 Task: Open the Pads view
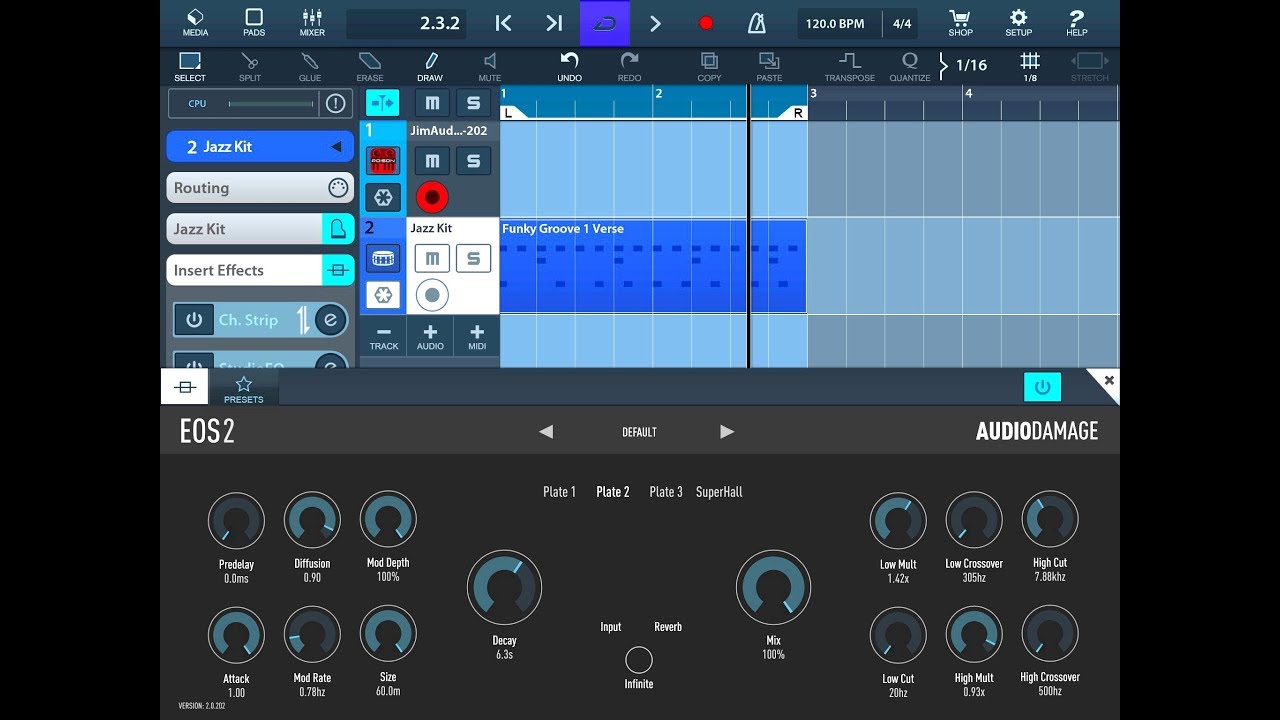click(254, 22)
